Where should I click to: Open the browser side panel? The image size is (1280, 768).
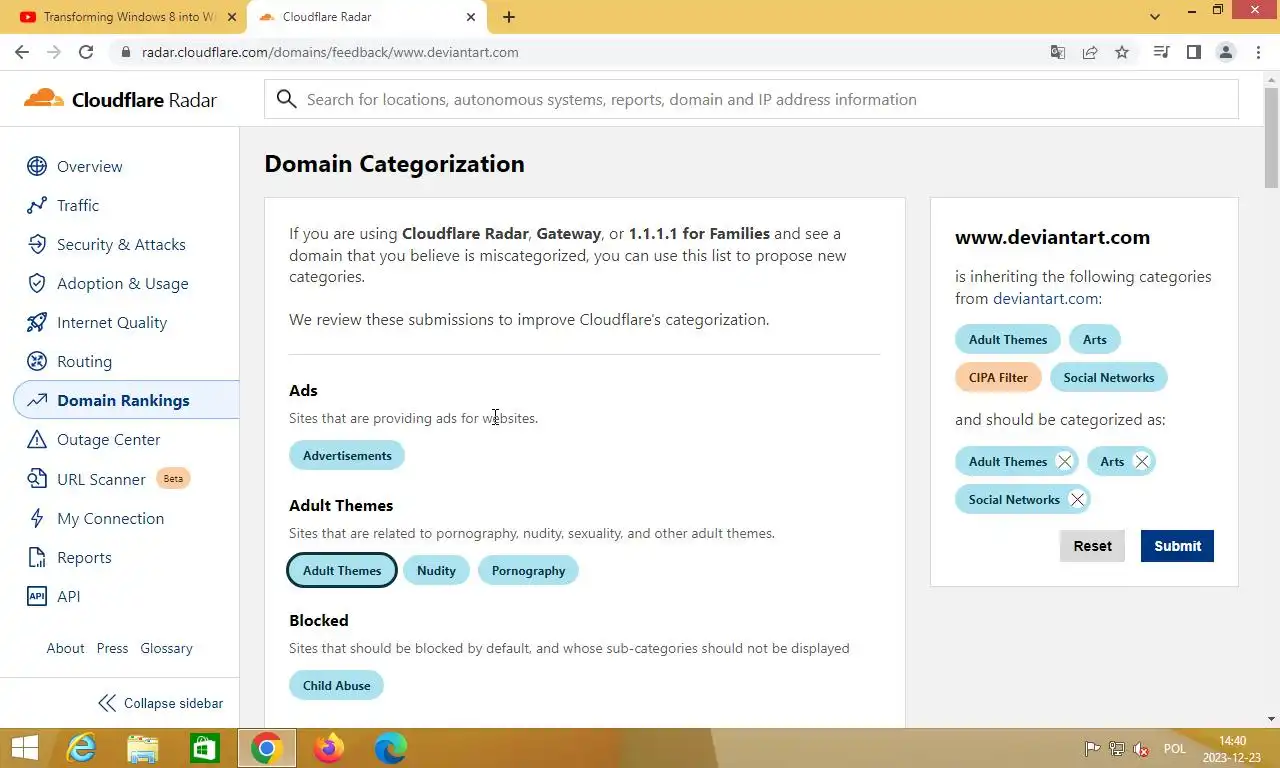(1193, 52)
